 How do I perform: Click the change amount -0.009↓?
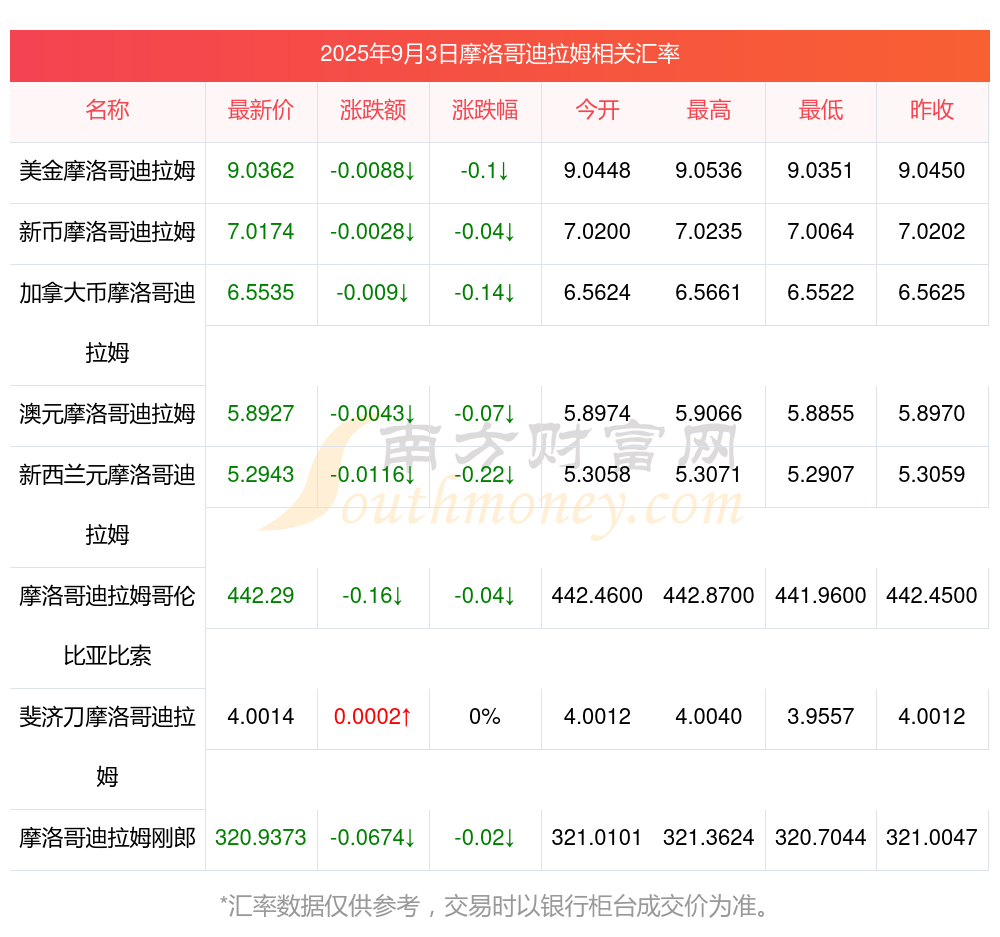point(373,293)
